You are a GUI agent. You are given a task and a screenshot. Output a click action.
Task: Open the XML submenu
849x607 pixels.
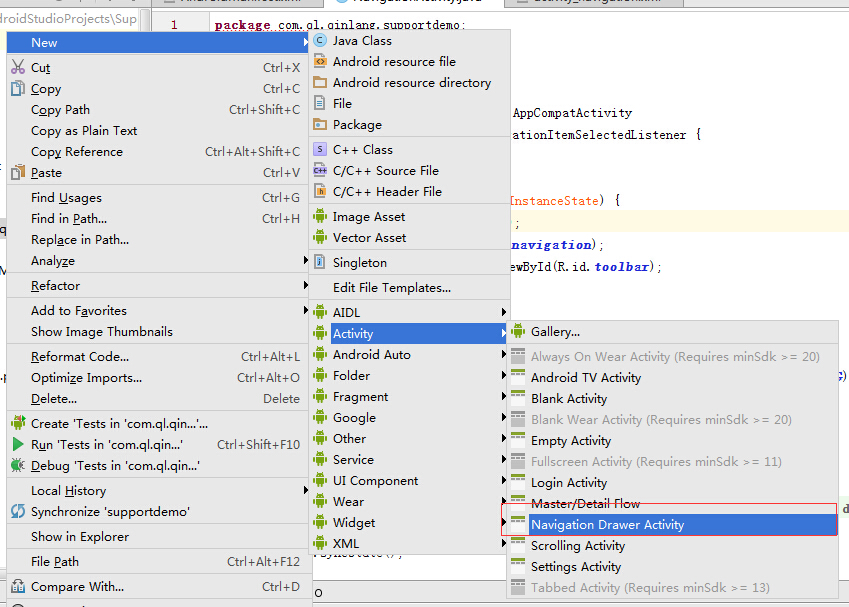pos(410,543)
